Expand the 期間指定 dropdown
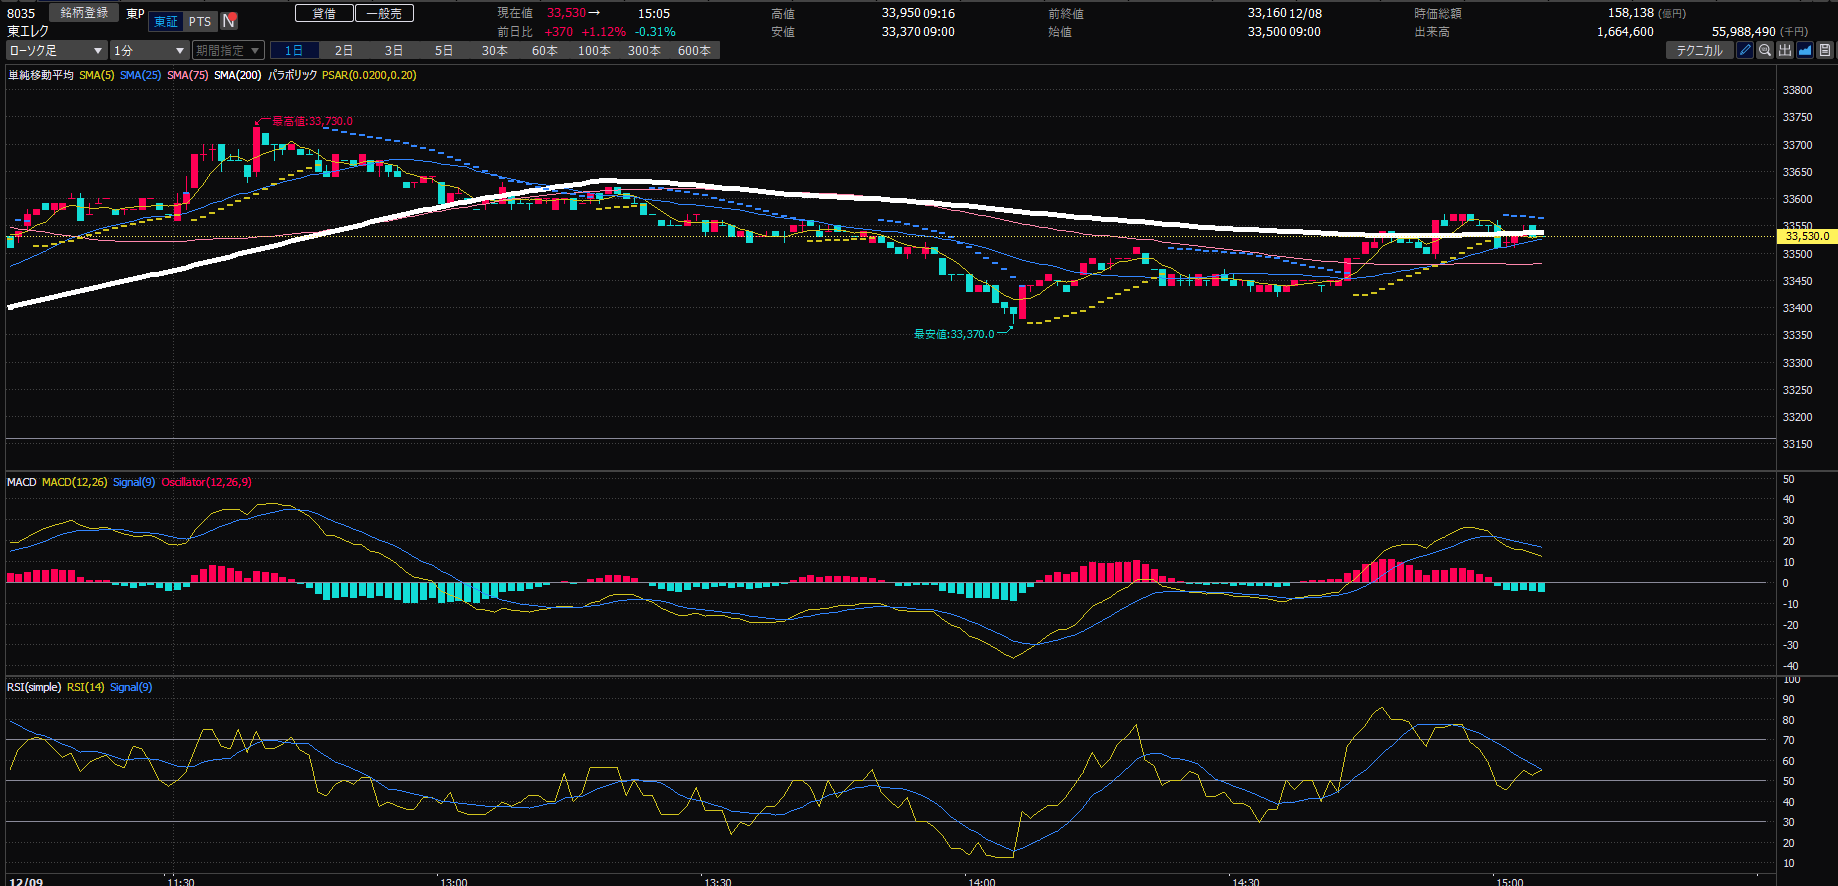 [x=228, y=50]
